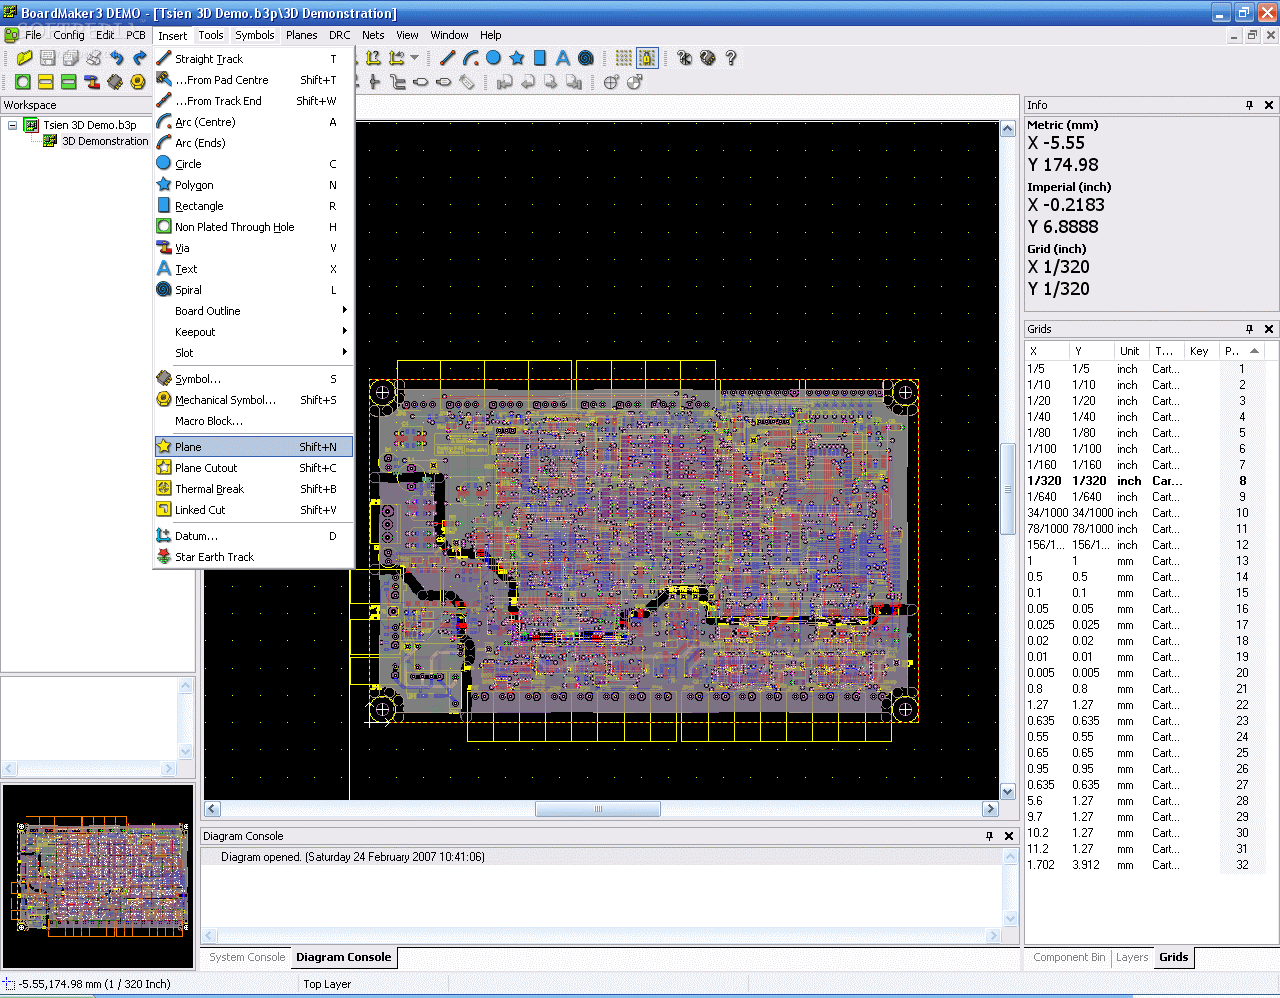
Task: Select the track drawing tool in toolbar
Action: coord(448,58)
